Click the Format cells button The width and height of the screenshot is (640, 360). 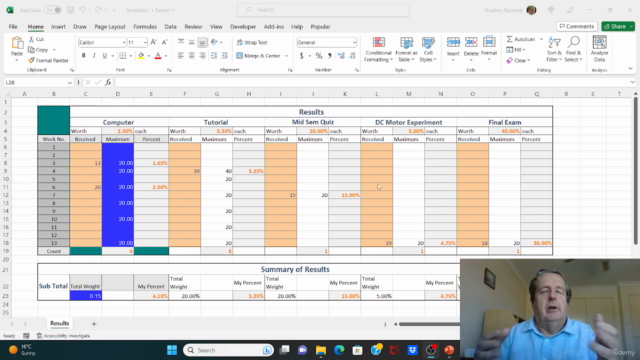pos(489,49)
